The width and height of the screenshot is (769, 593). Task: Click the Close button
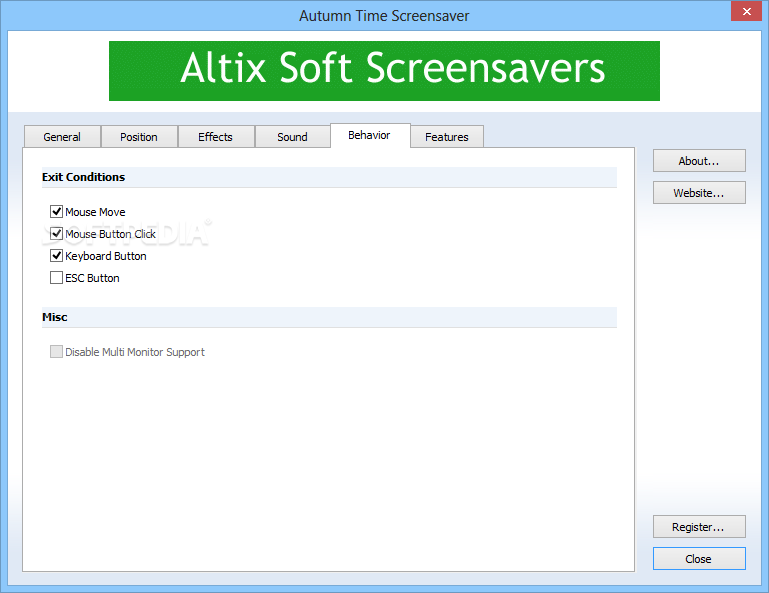[699, 559]
